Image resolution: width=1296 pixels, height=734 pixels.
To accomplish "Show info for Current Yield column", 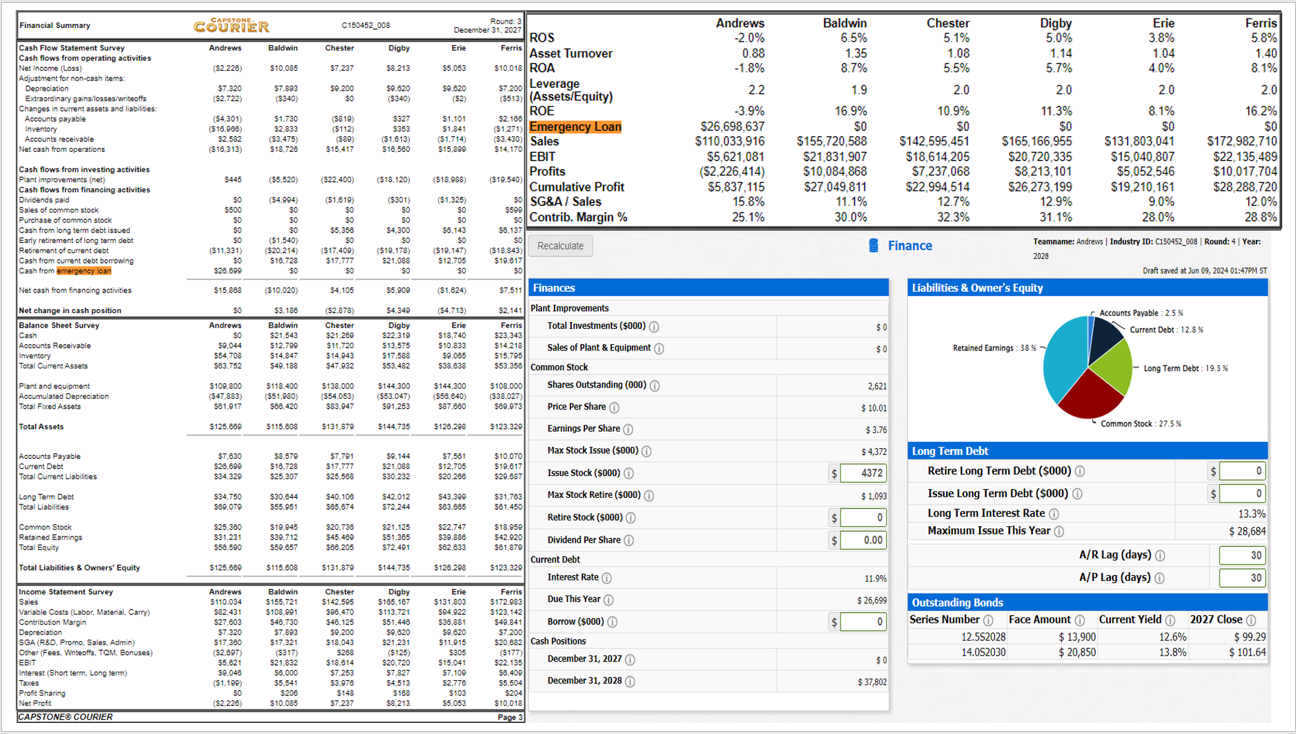I will (x=1170, y=620).
